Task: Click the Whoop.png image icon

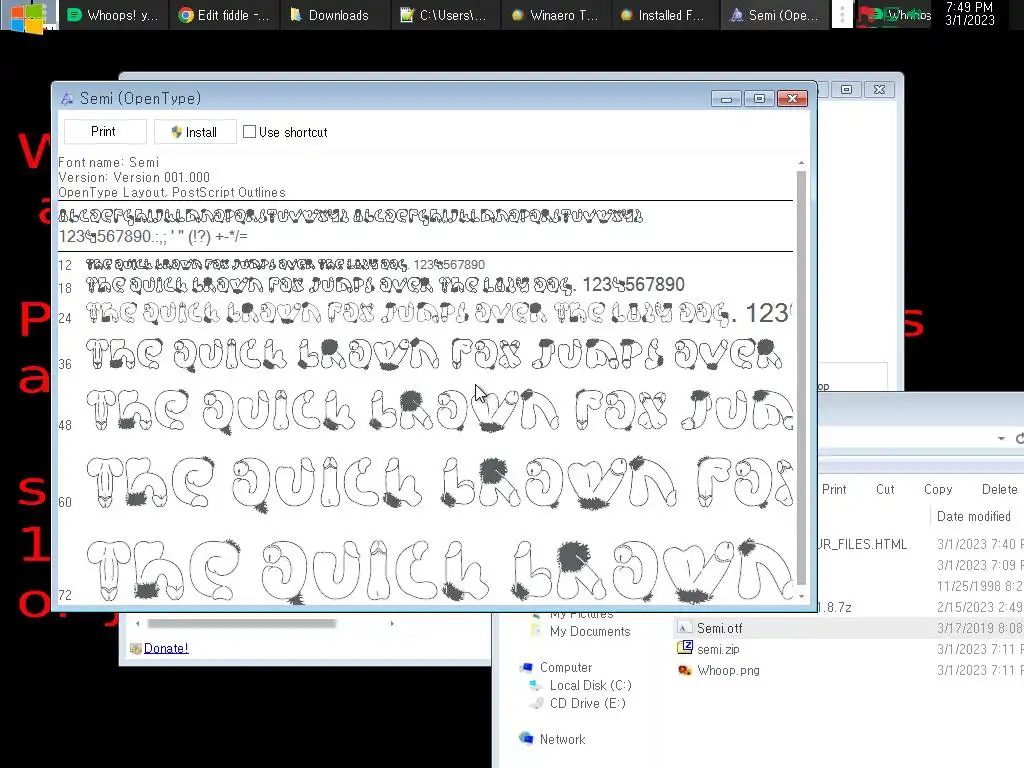Action: click(684, 670)
